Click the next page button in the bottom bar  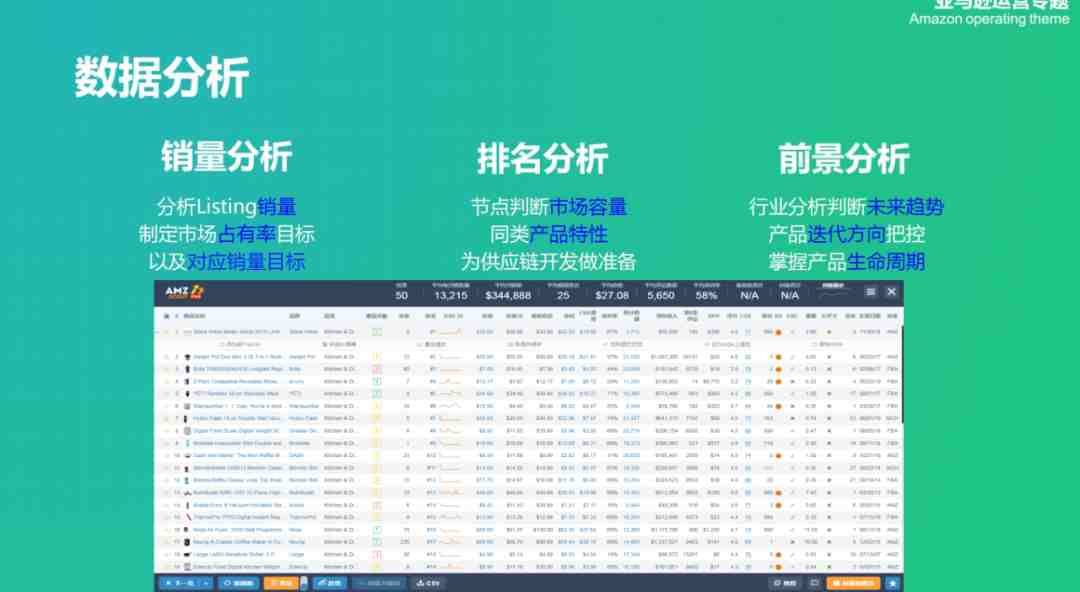(180, 583)
